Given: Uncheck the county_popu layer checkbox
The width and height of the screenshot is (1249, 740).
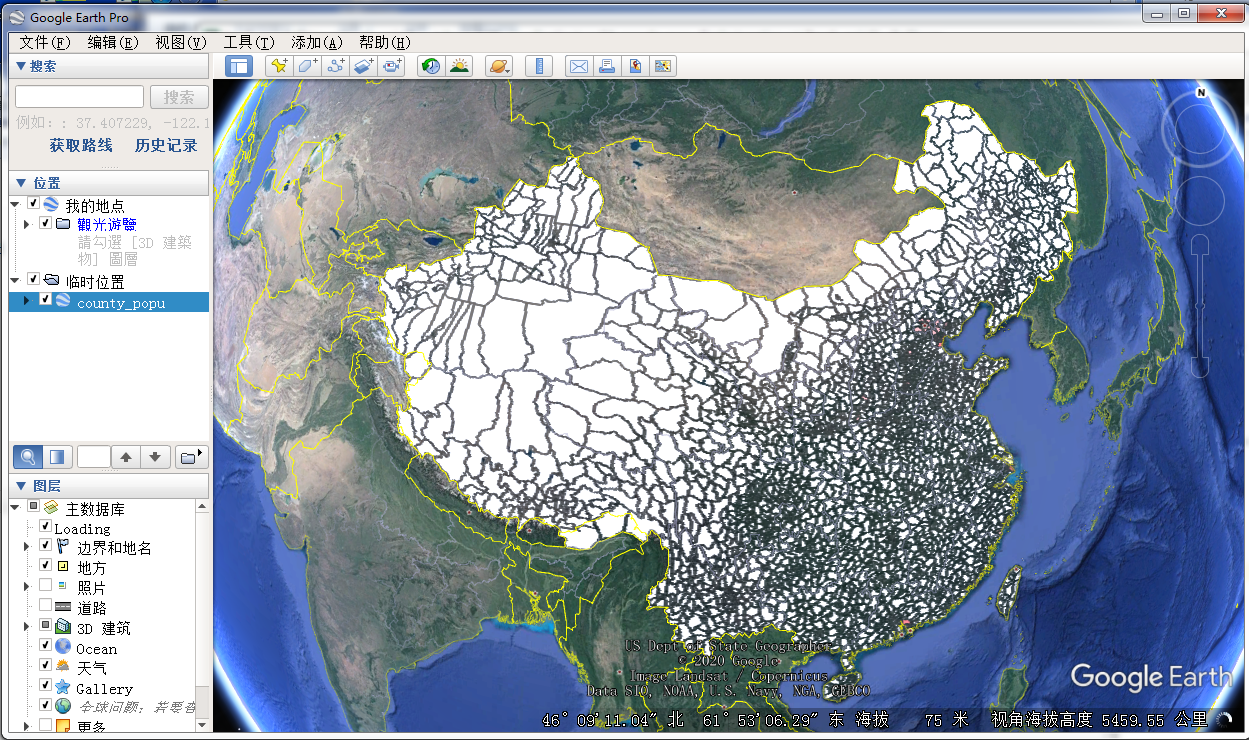Looking at the screenshot, I should click(45, 300).
